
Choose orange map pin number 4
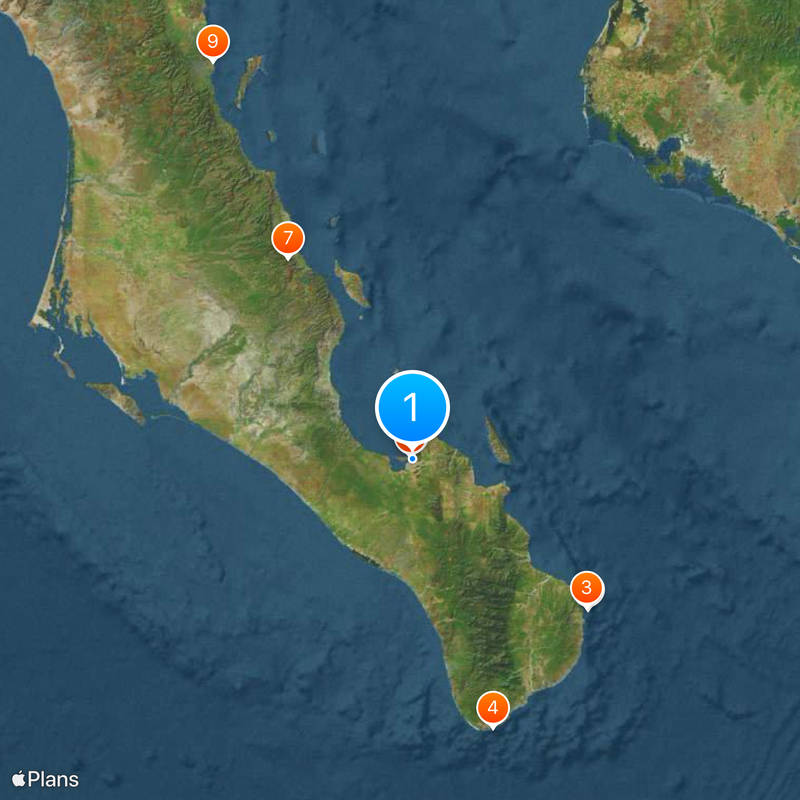493,709
